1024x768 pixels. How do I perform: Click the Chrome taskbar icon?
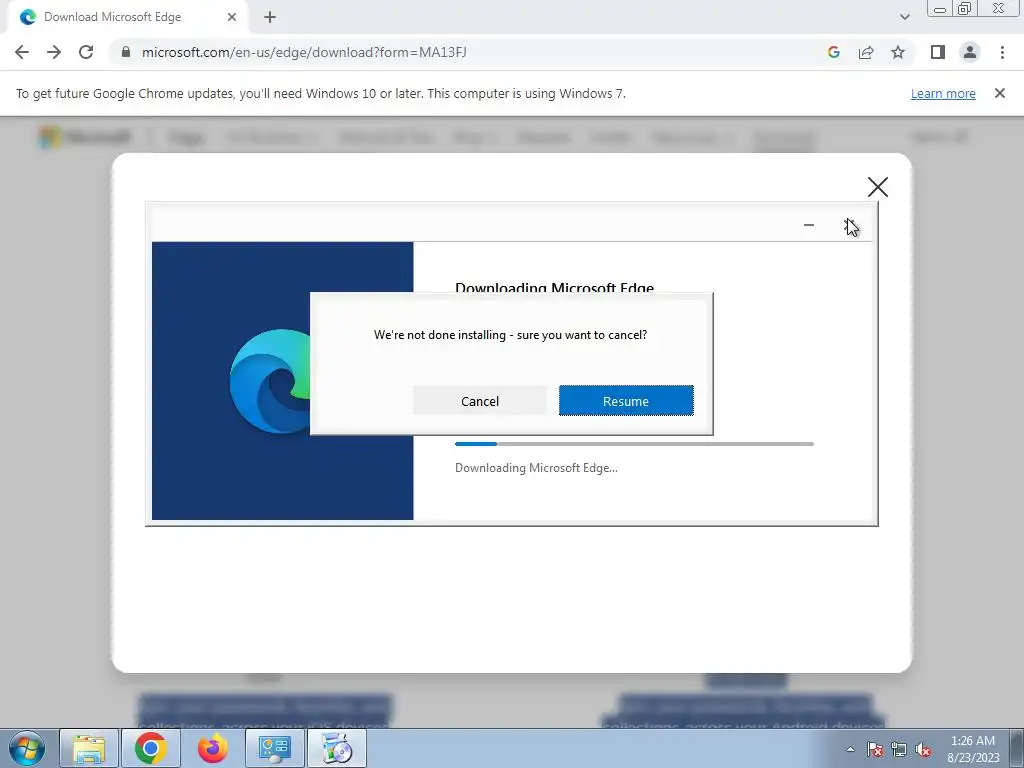point(151,748)
